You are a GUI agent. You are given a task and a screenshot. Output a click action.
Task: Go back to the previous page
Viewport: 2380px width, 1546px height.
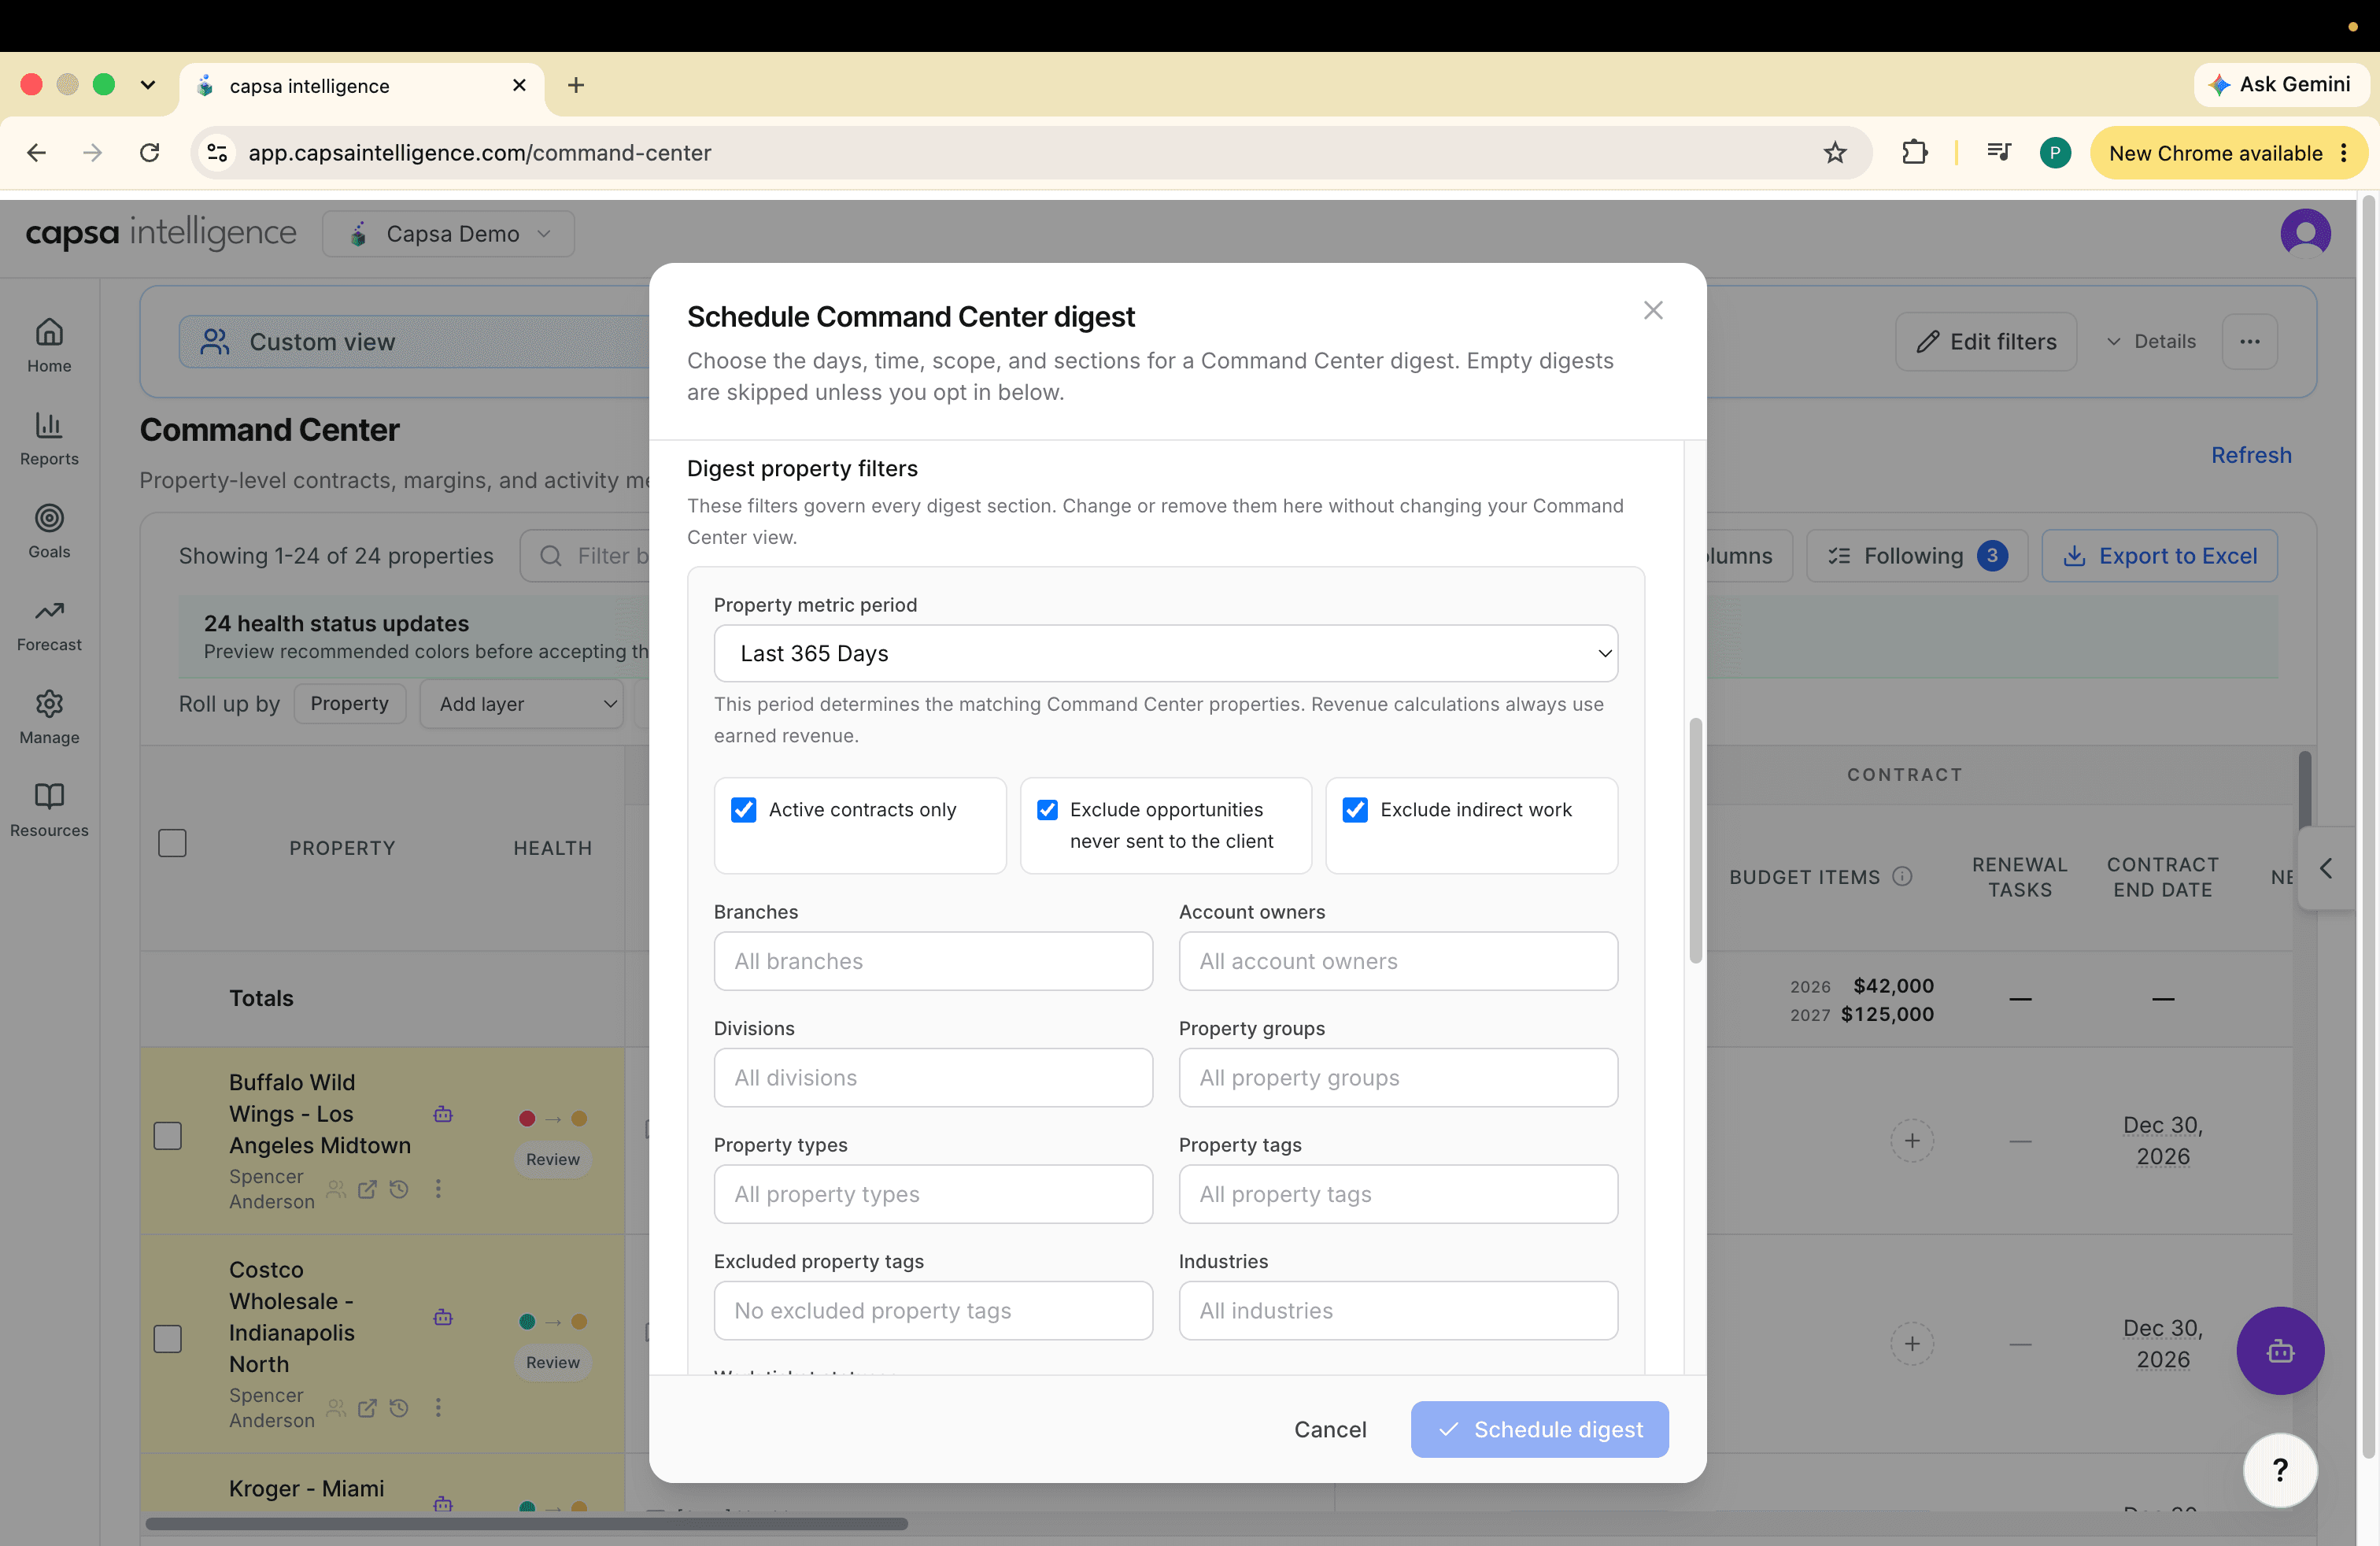(x=36, y=153)
